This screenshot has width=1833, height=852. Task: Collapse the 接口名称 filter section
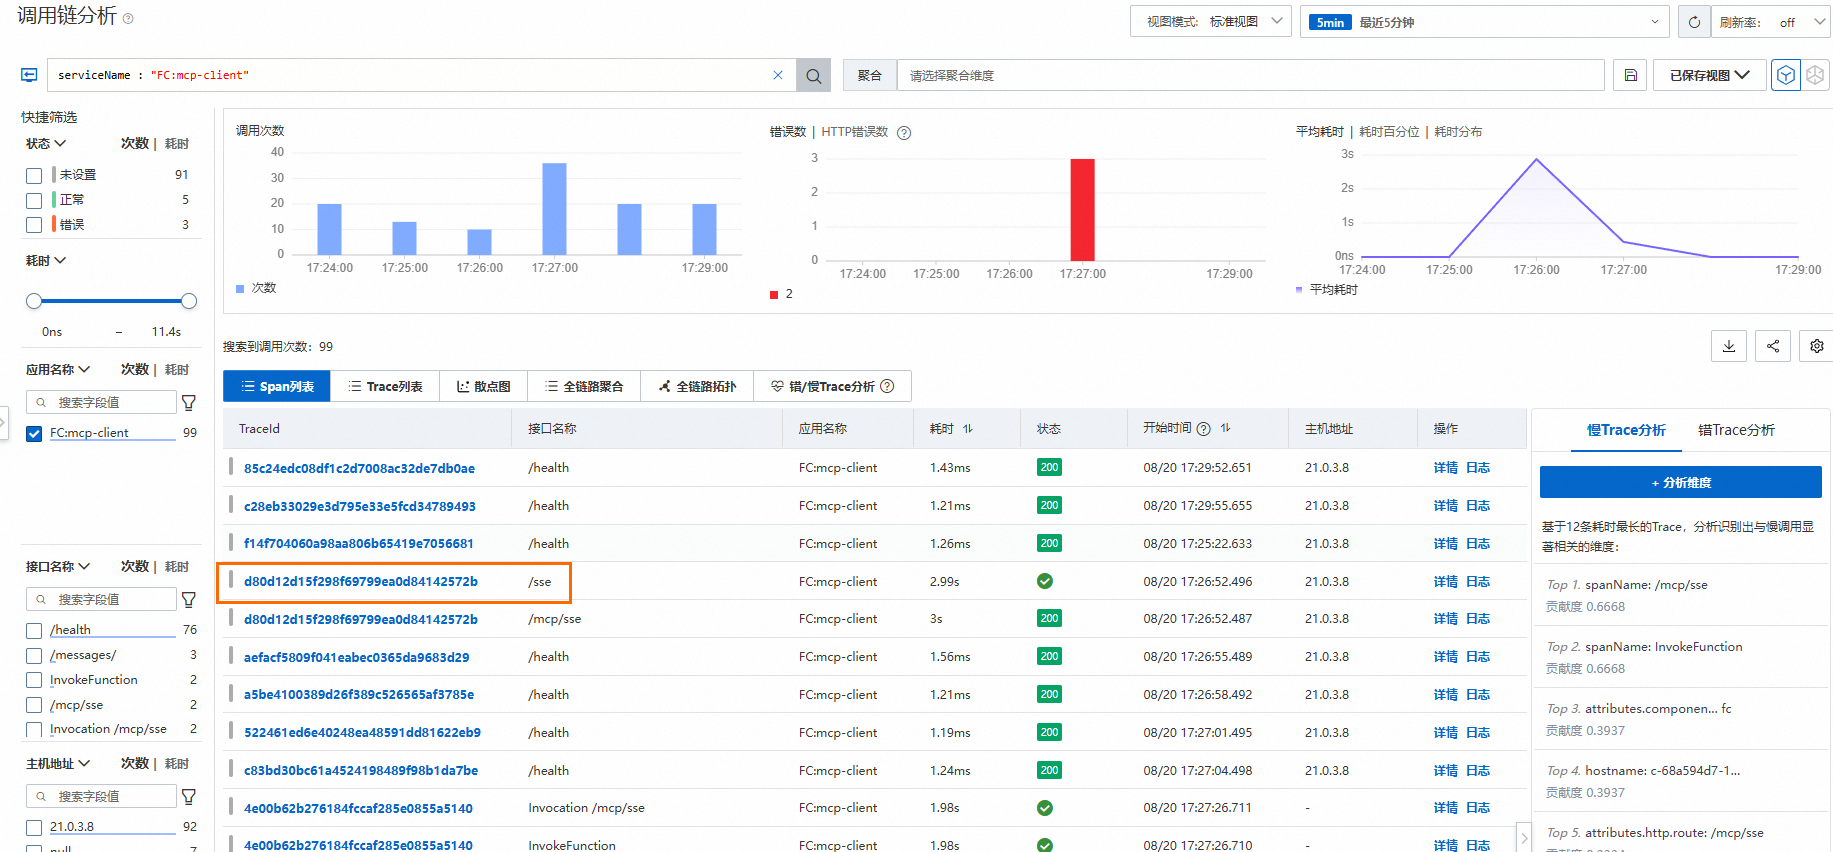[x=58, y=567]
